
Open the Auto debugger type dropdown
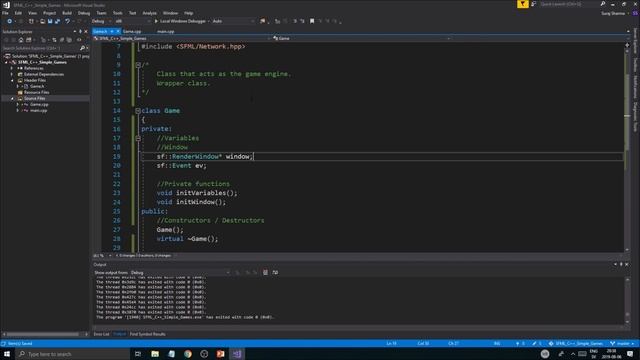[233, 21]
